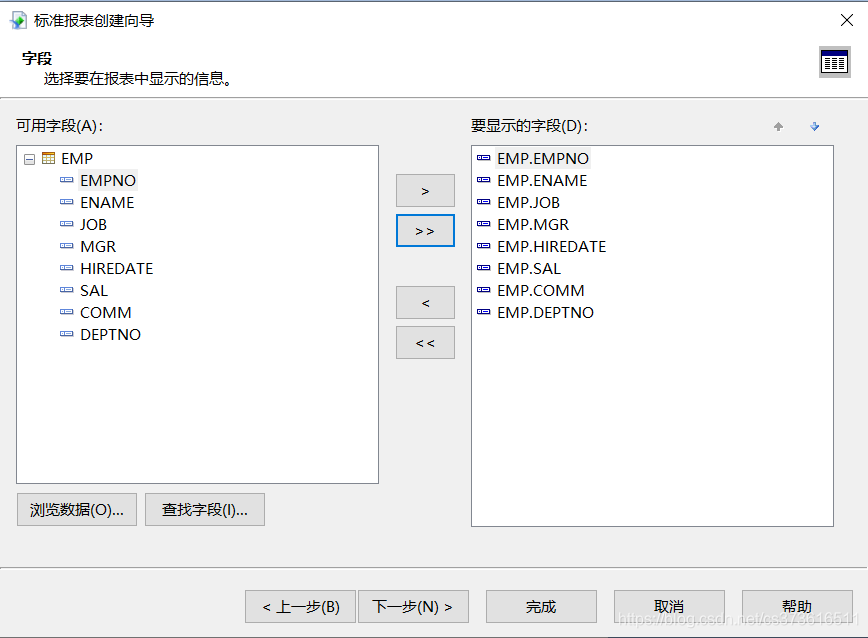The height and width of the screenshot is (638, 868).
Task: Add selected field with single > button
Action: coord(425,191)
